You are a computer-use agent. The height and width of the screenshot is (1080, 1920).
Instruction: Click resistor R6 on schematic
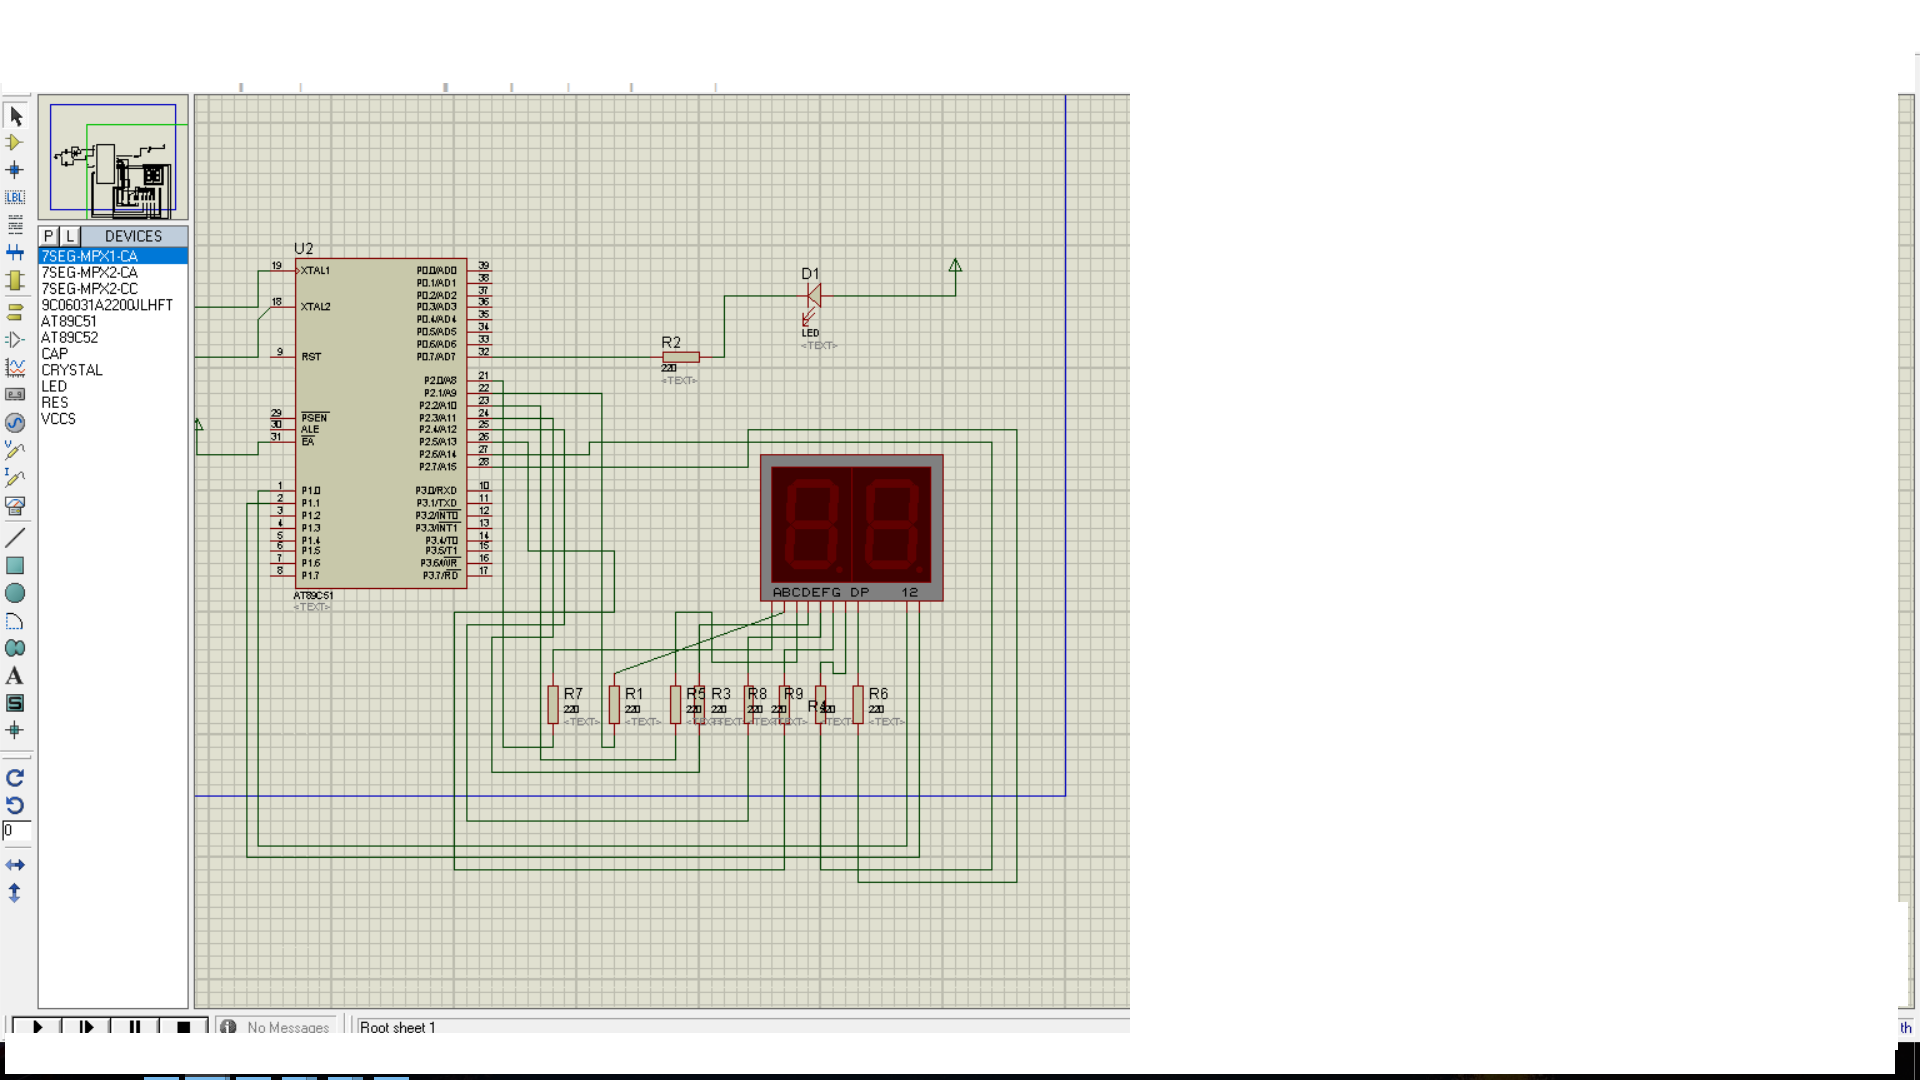pos(858,704)
